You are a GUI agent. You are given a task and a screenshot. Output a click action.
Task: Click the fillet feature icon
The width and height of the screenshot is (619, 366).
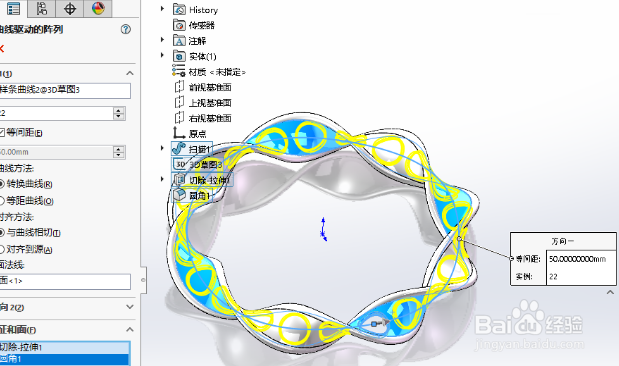tap(179, 195)
